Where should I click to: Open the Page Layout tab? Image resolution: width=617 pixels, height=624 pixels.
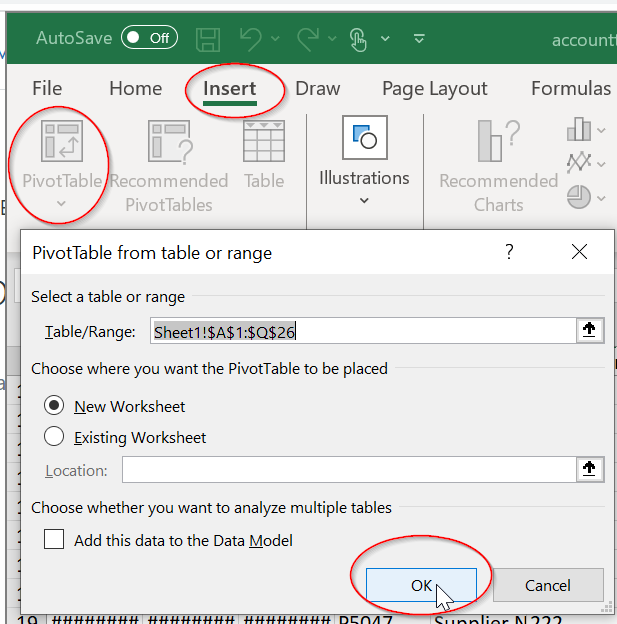click(x=435, y=89)
